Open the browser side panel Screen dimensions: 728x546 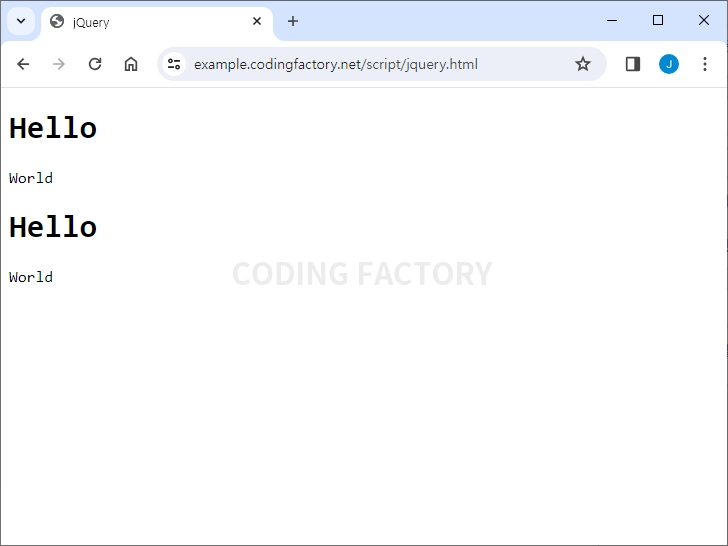pos(633,64)
